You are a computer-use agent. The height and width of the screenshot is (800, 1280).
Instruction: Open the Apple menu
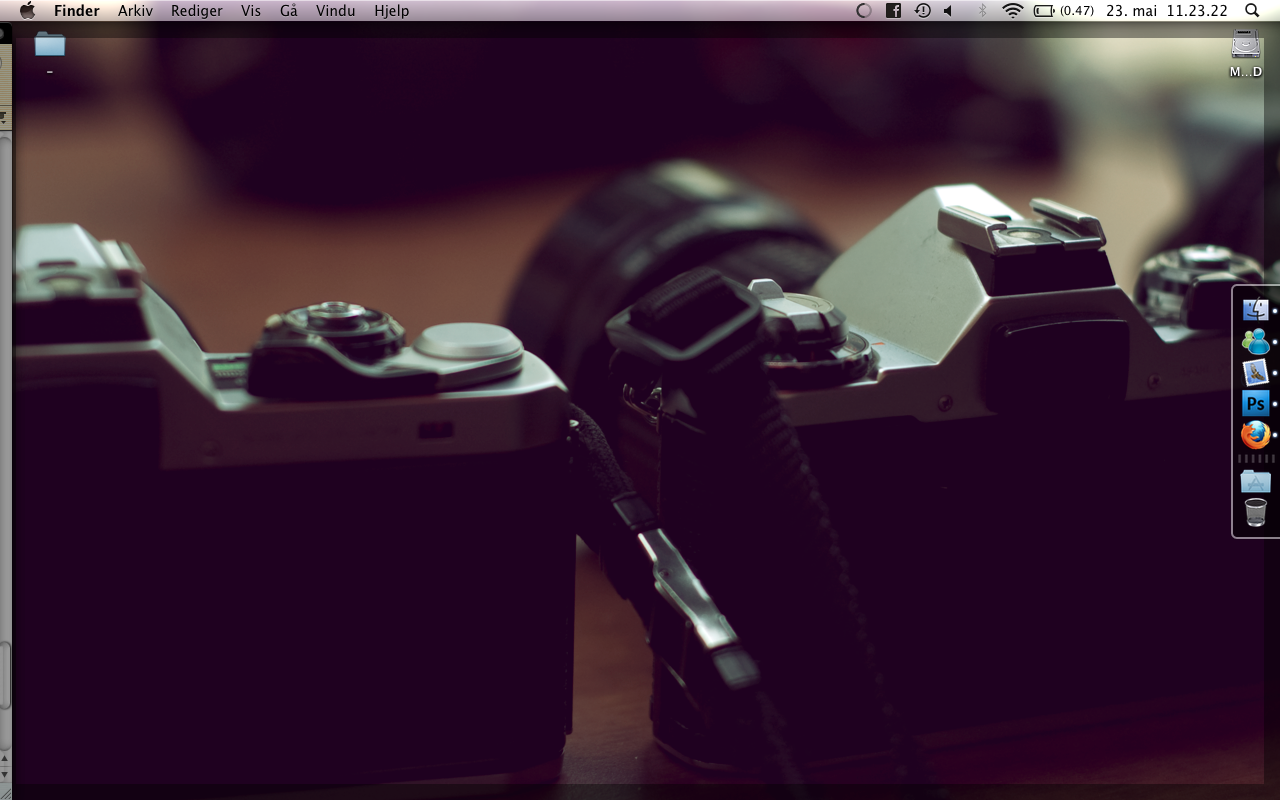point(27,10)
